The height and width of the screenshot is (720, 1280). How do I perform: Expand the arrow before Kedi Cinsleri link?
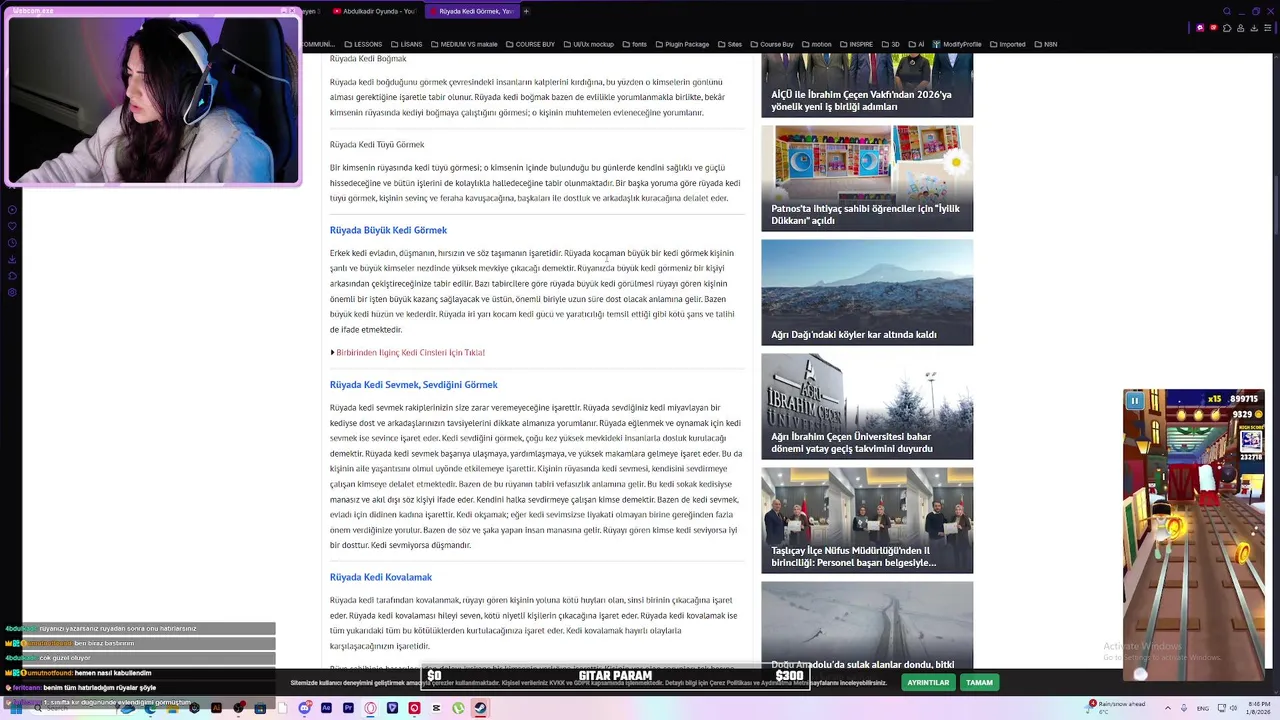[332, 352]
